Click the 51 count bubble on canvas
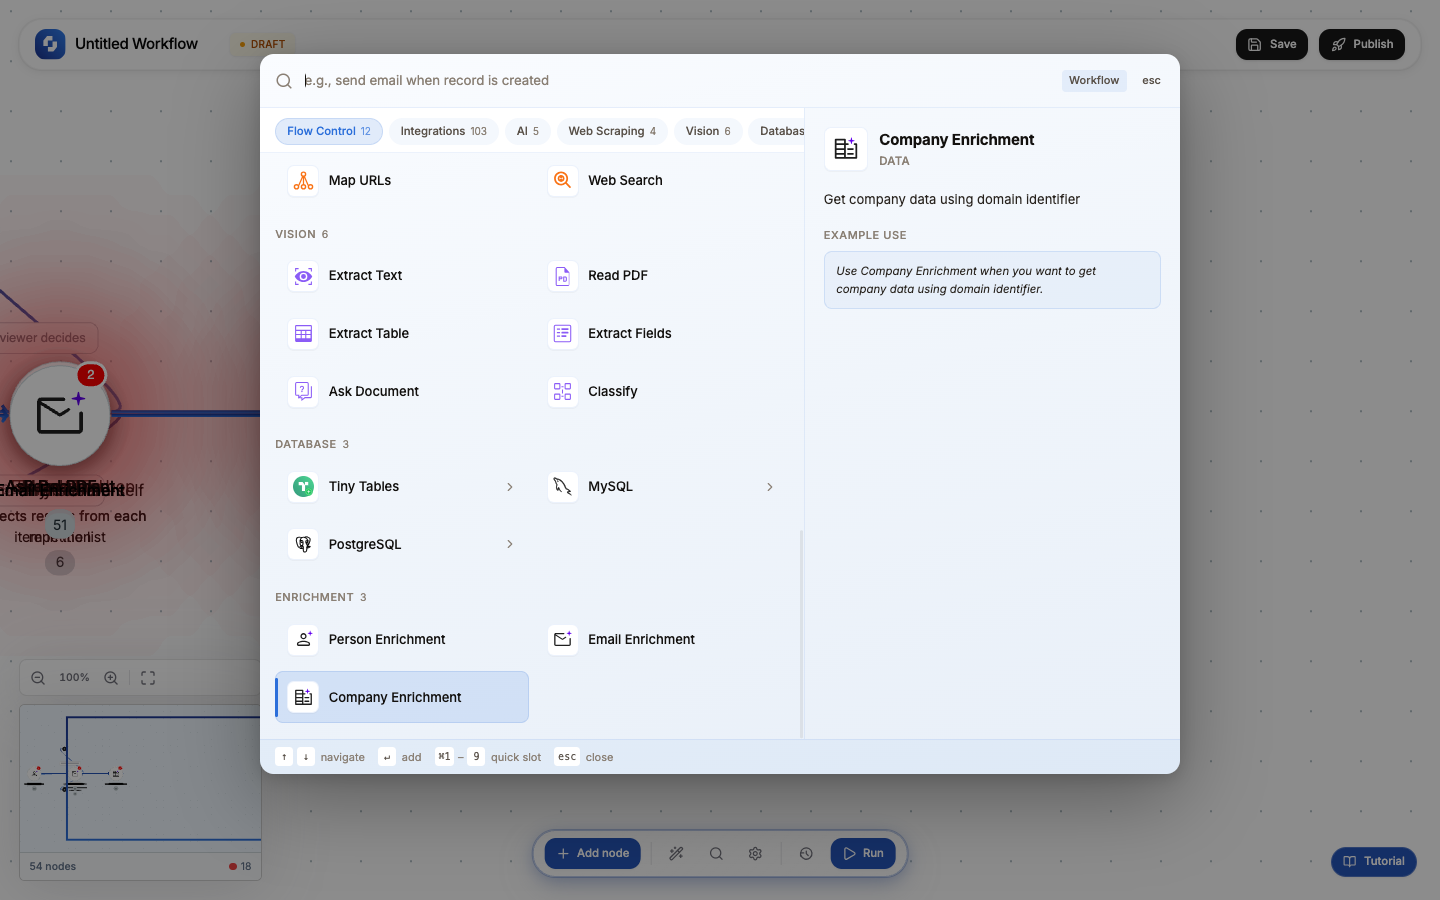The height and width of the screenshot is (900, 1440). point(60,525)
